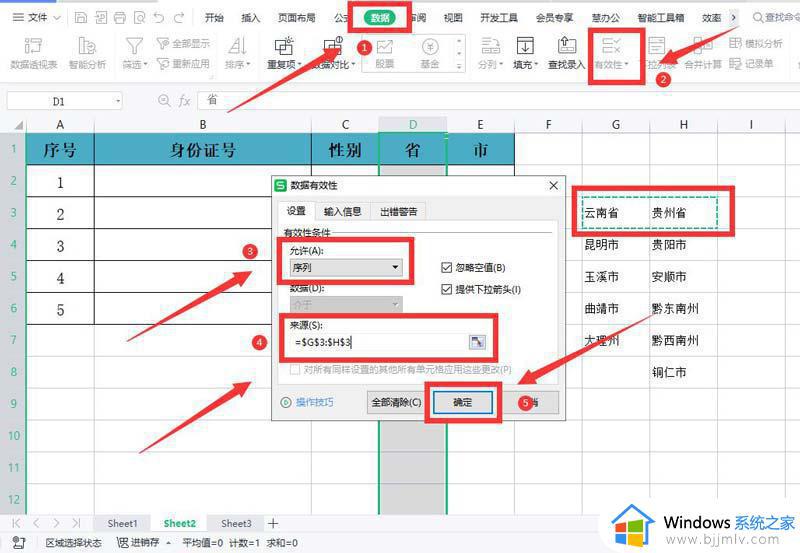Click 记录单 in the ribbon
800x553 pixels.
coord(751,64)
